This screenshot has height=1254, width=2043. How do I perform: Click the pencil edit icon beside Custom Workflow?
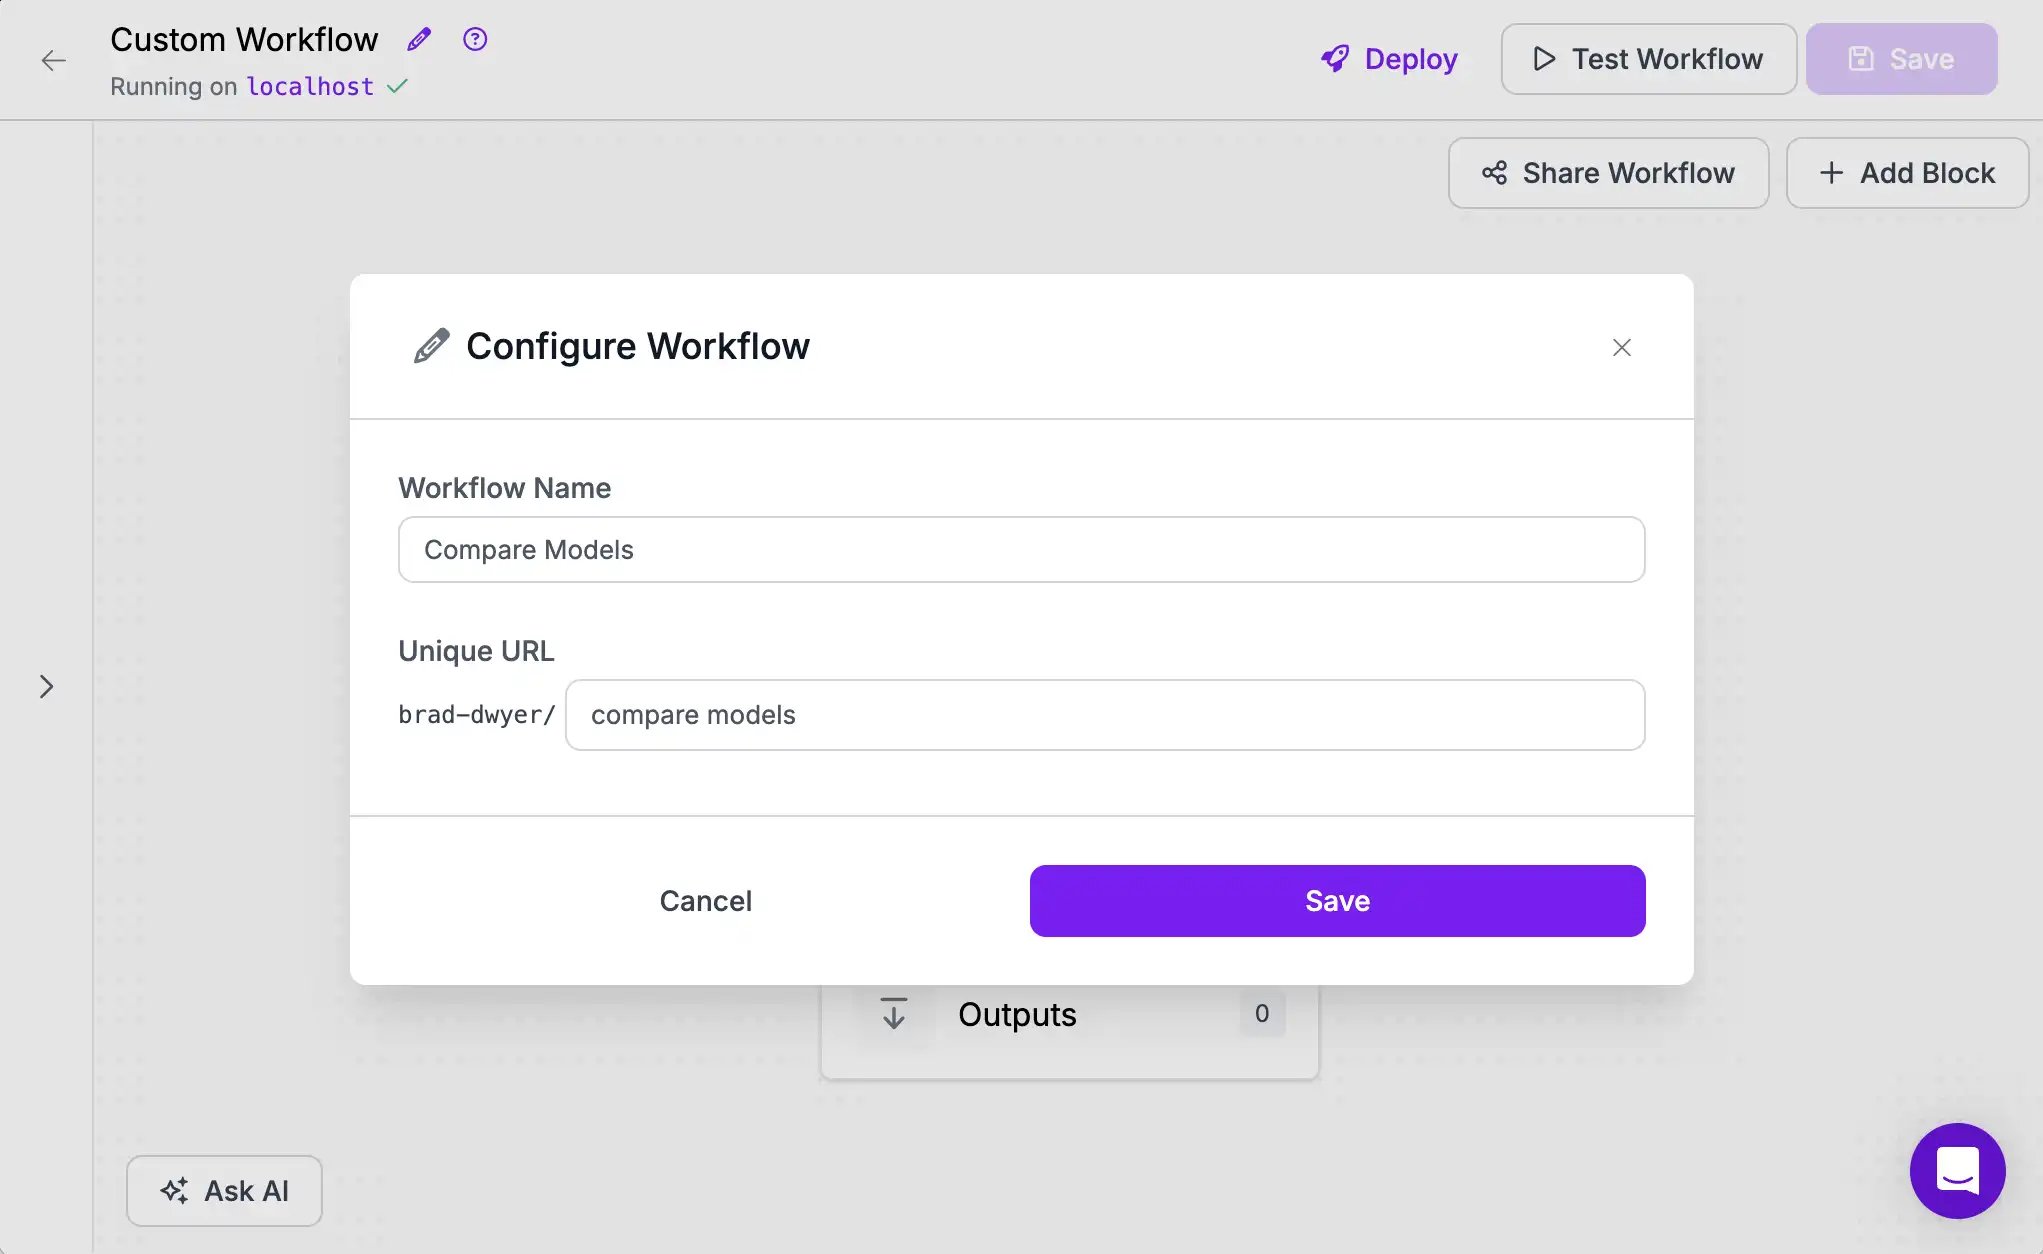coord(419,39)
